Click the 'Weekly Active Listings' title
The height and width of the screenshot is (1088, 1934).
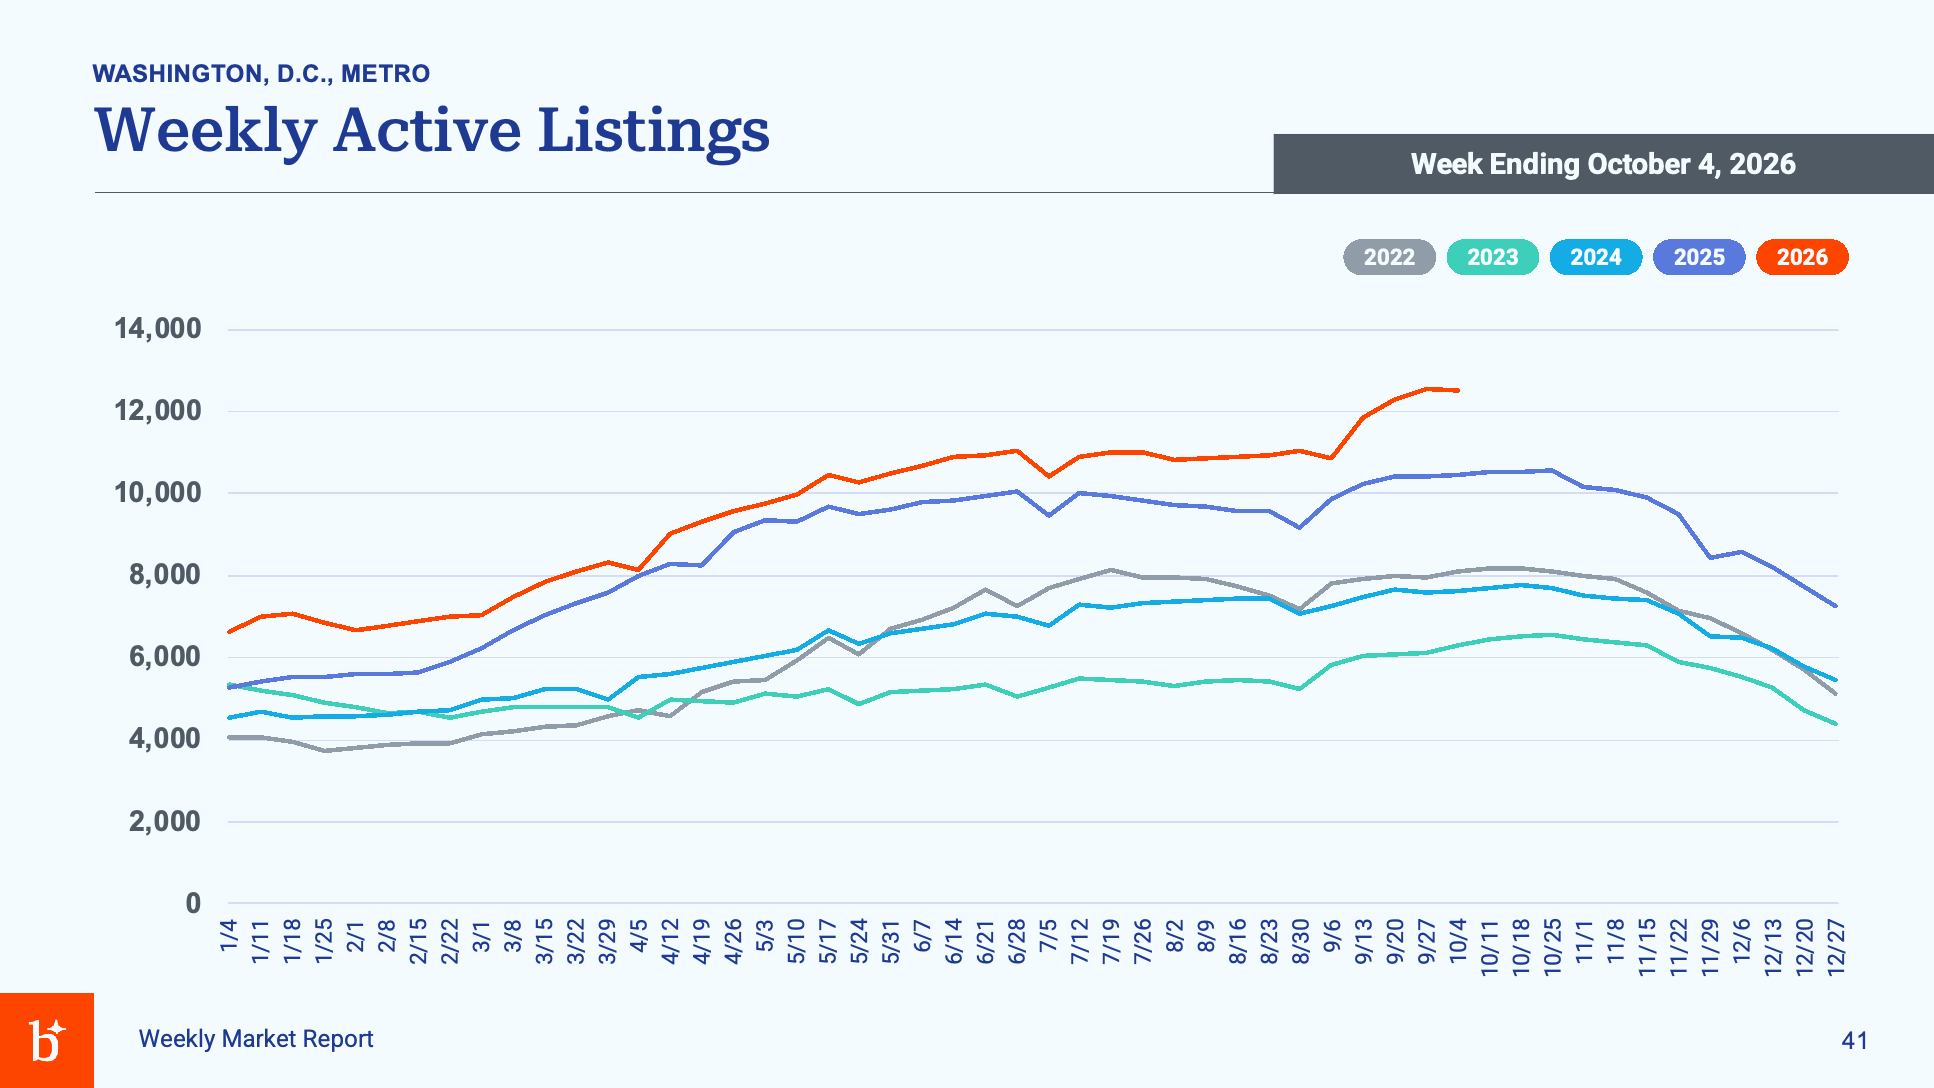(432, 130)
